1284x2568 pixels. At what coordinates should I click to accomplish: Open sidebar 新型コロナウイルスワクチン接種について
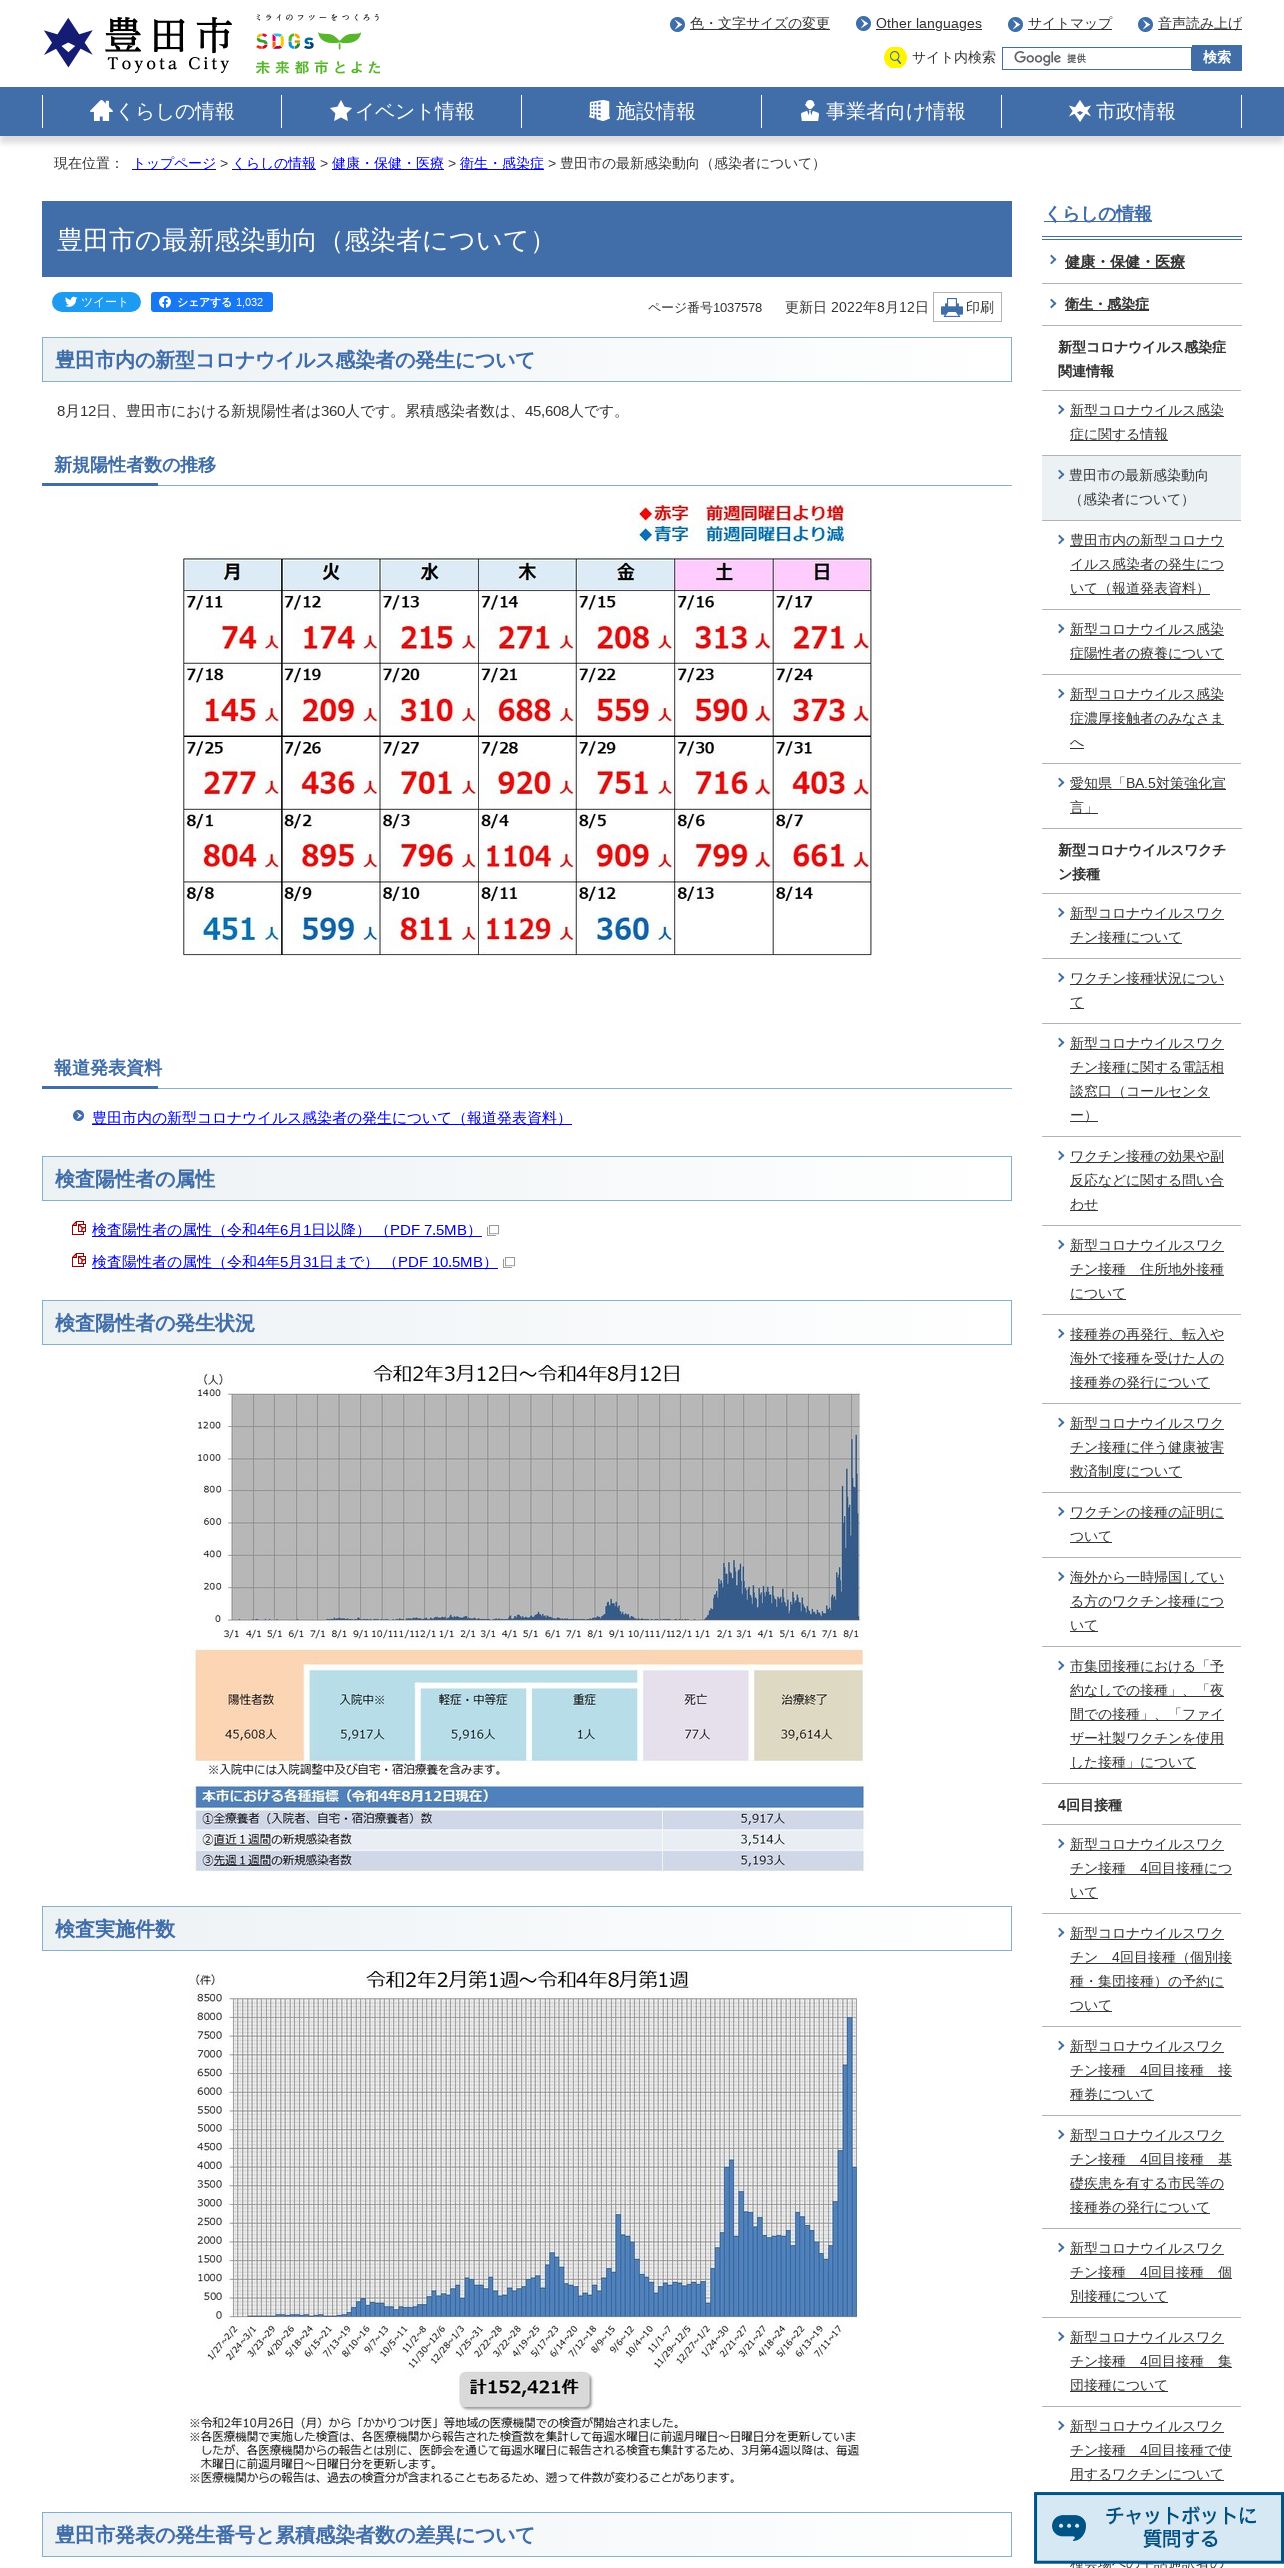pos(1146,925)
